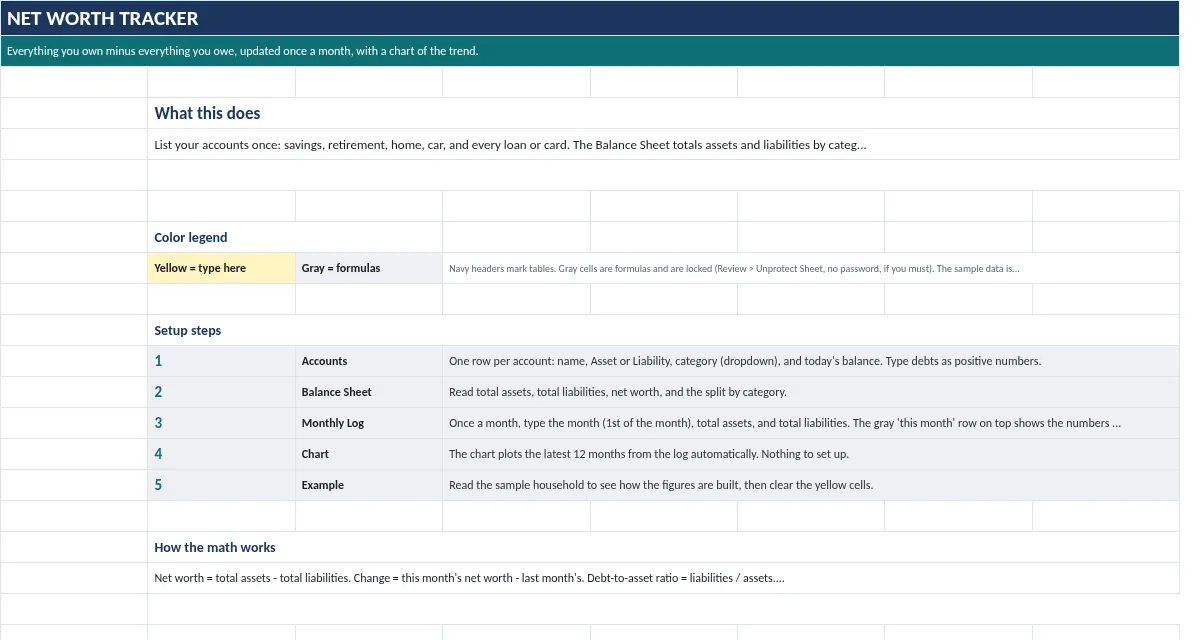Click the 'chart plots the latest 12 months' text
Screen dimensions: 1200x640
[x=811, y=454]
